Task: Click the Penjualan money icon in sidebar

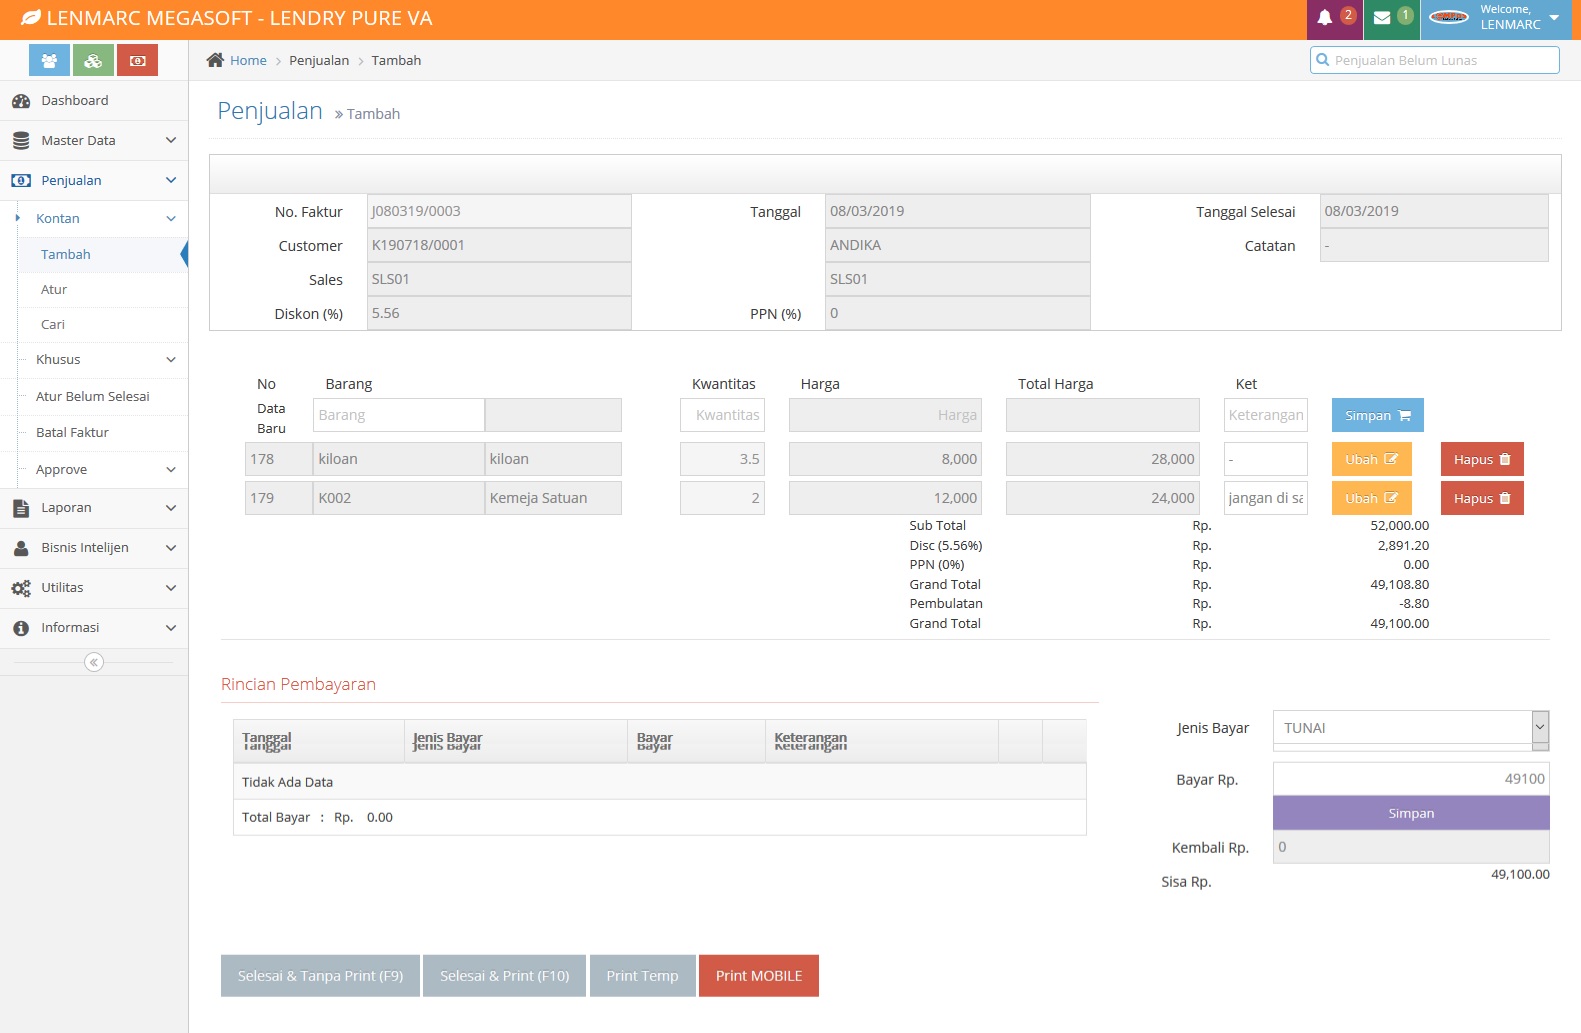Action: (21, 181)
